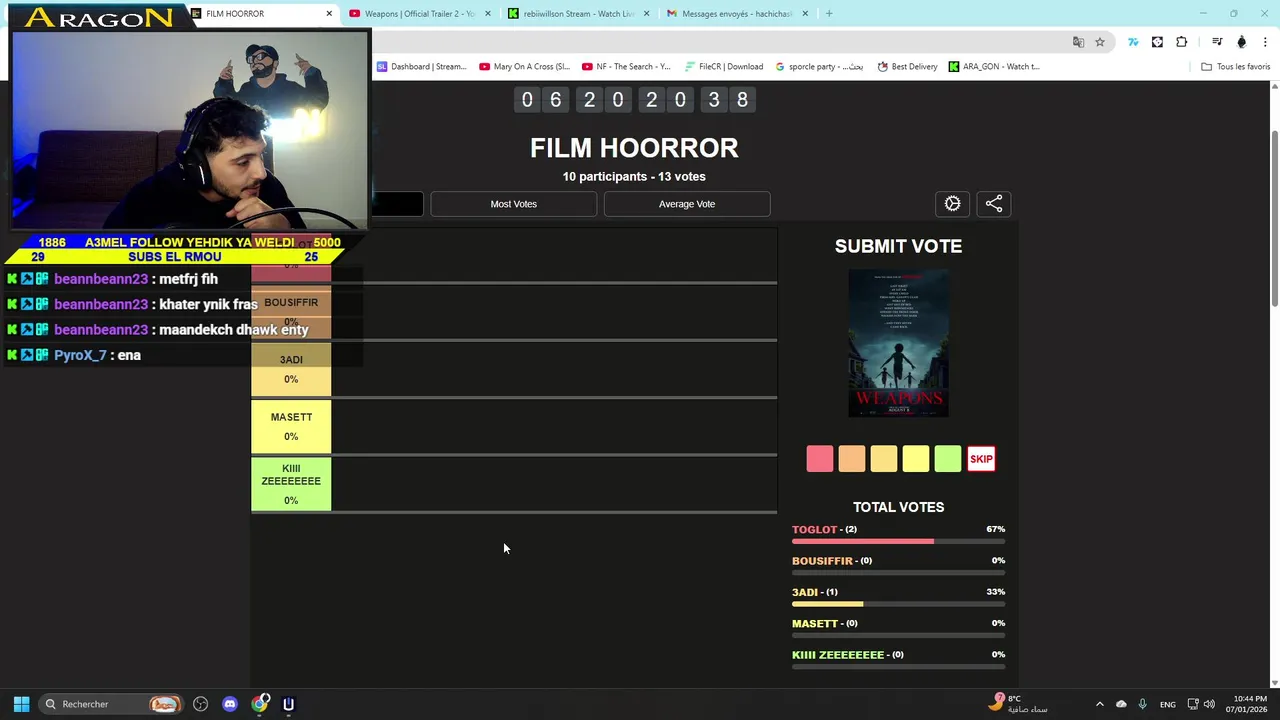Click the Rechercher taskbar search box

click(110, 704)
